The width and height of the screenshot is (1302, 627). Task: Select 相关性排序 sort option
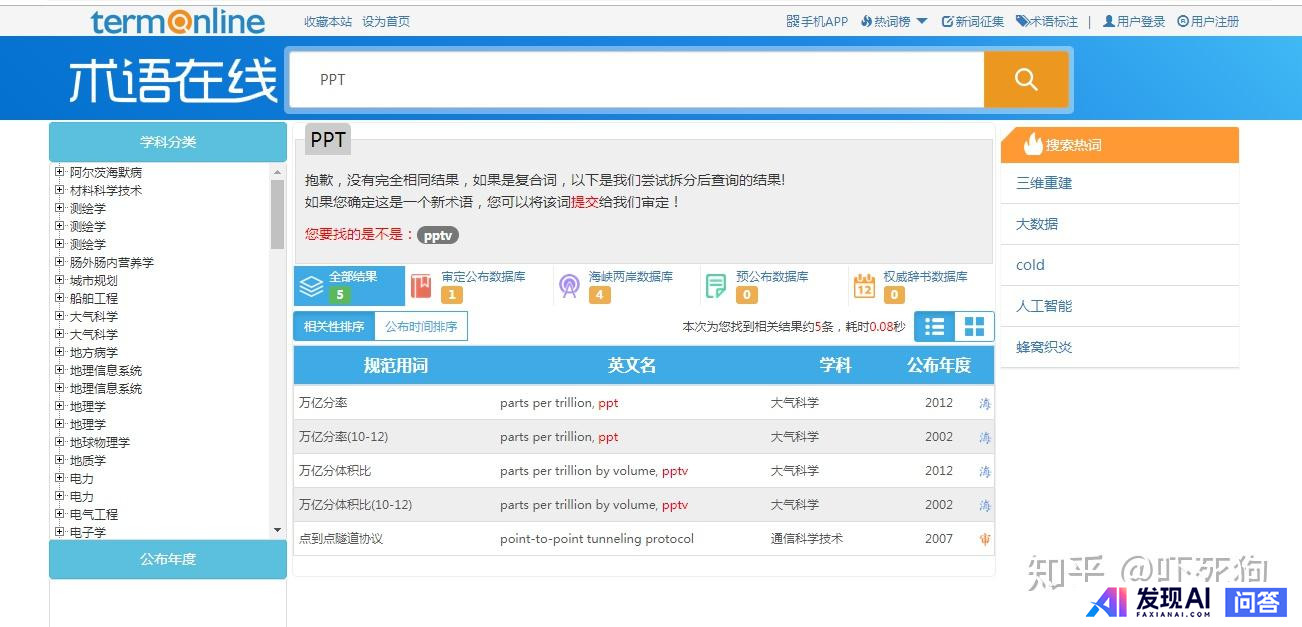(x=334, y=326)
